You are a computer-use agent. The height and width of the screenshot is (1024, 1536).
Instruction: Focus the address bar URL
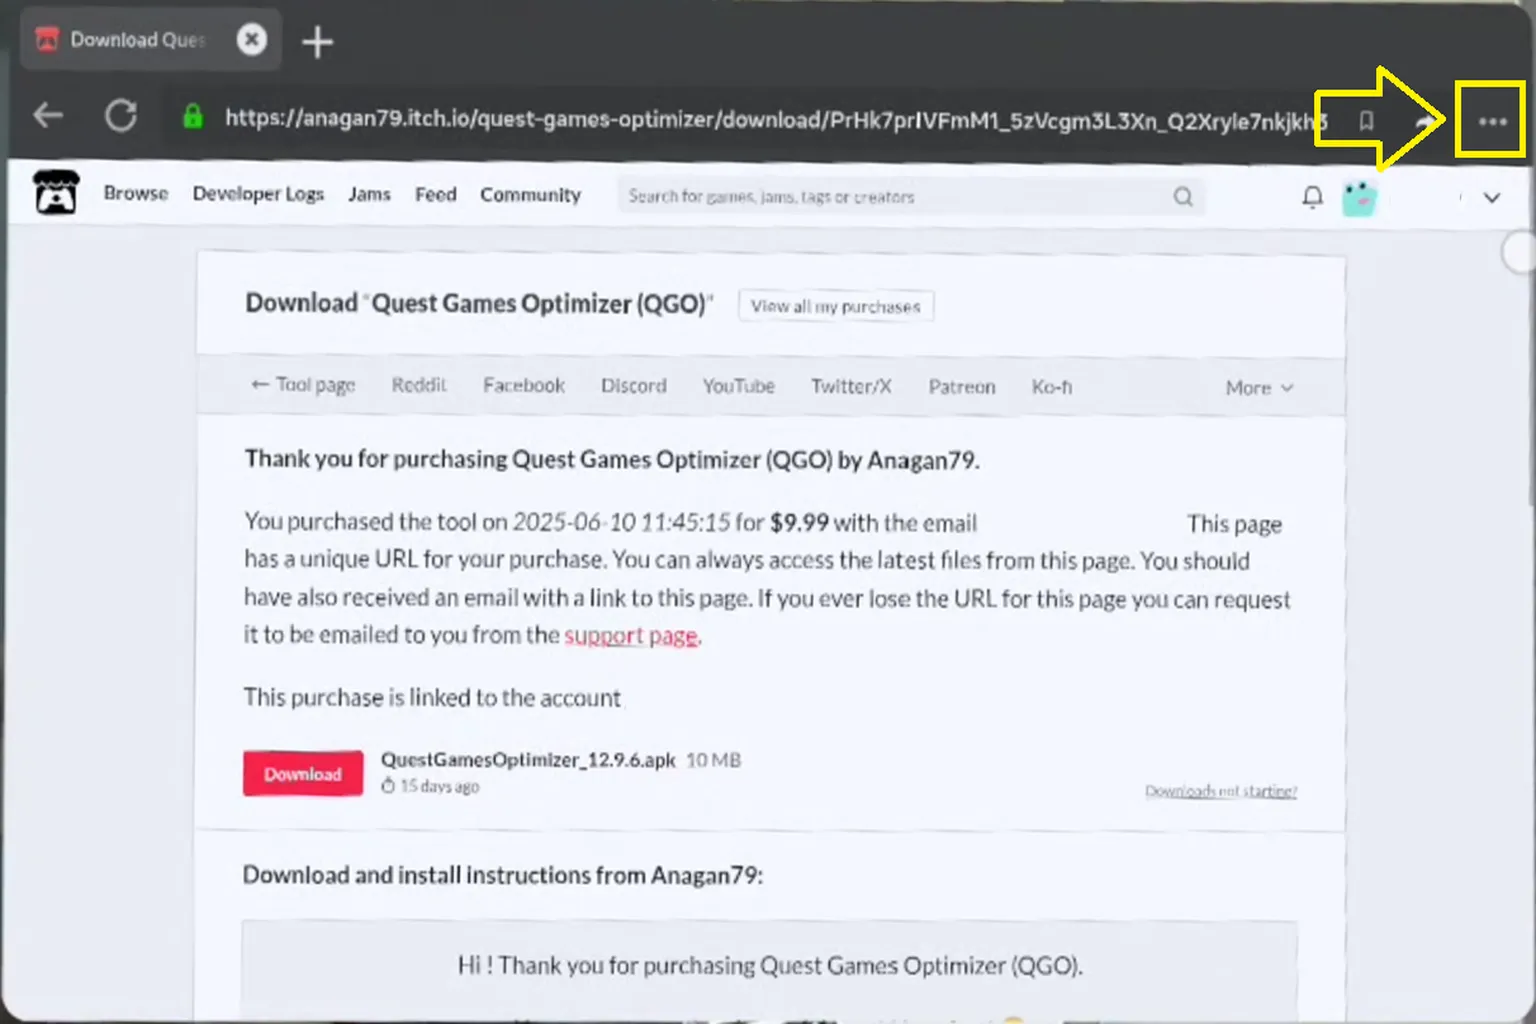(x=775, y=120)
